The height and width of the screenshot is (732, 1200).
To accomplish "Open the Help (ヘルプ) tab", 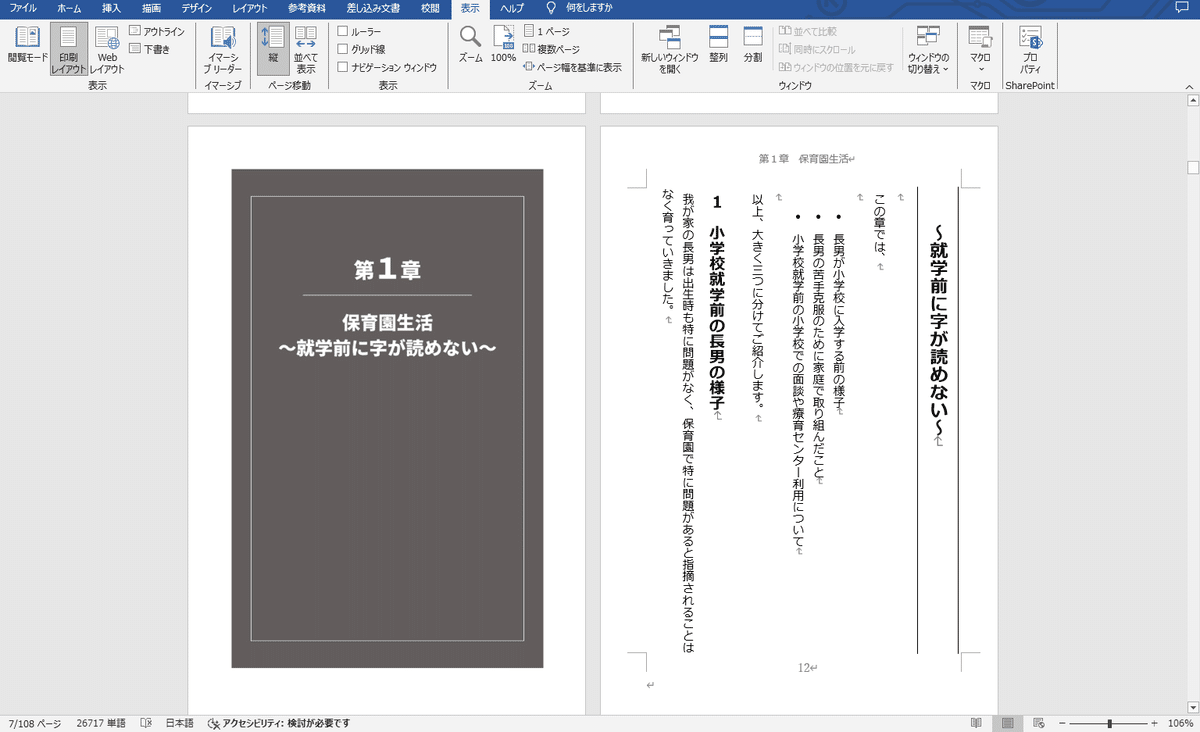I will [511, 7].
